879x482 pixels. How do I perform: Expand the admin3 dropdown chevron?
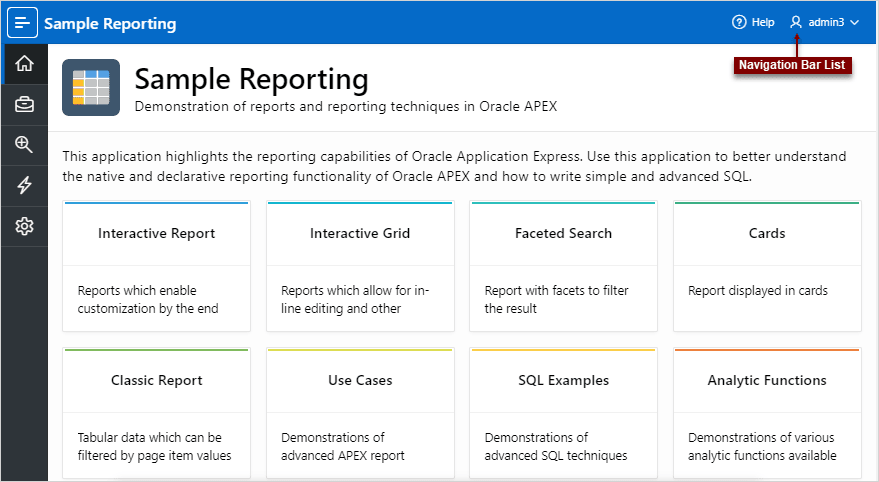[x=854, y=23]
